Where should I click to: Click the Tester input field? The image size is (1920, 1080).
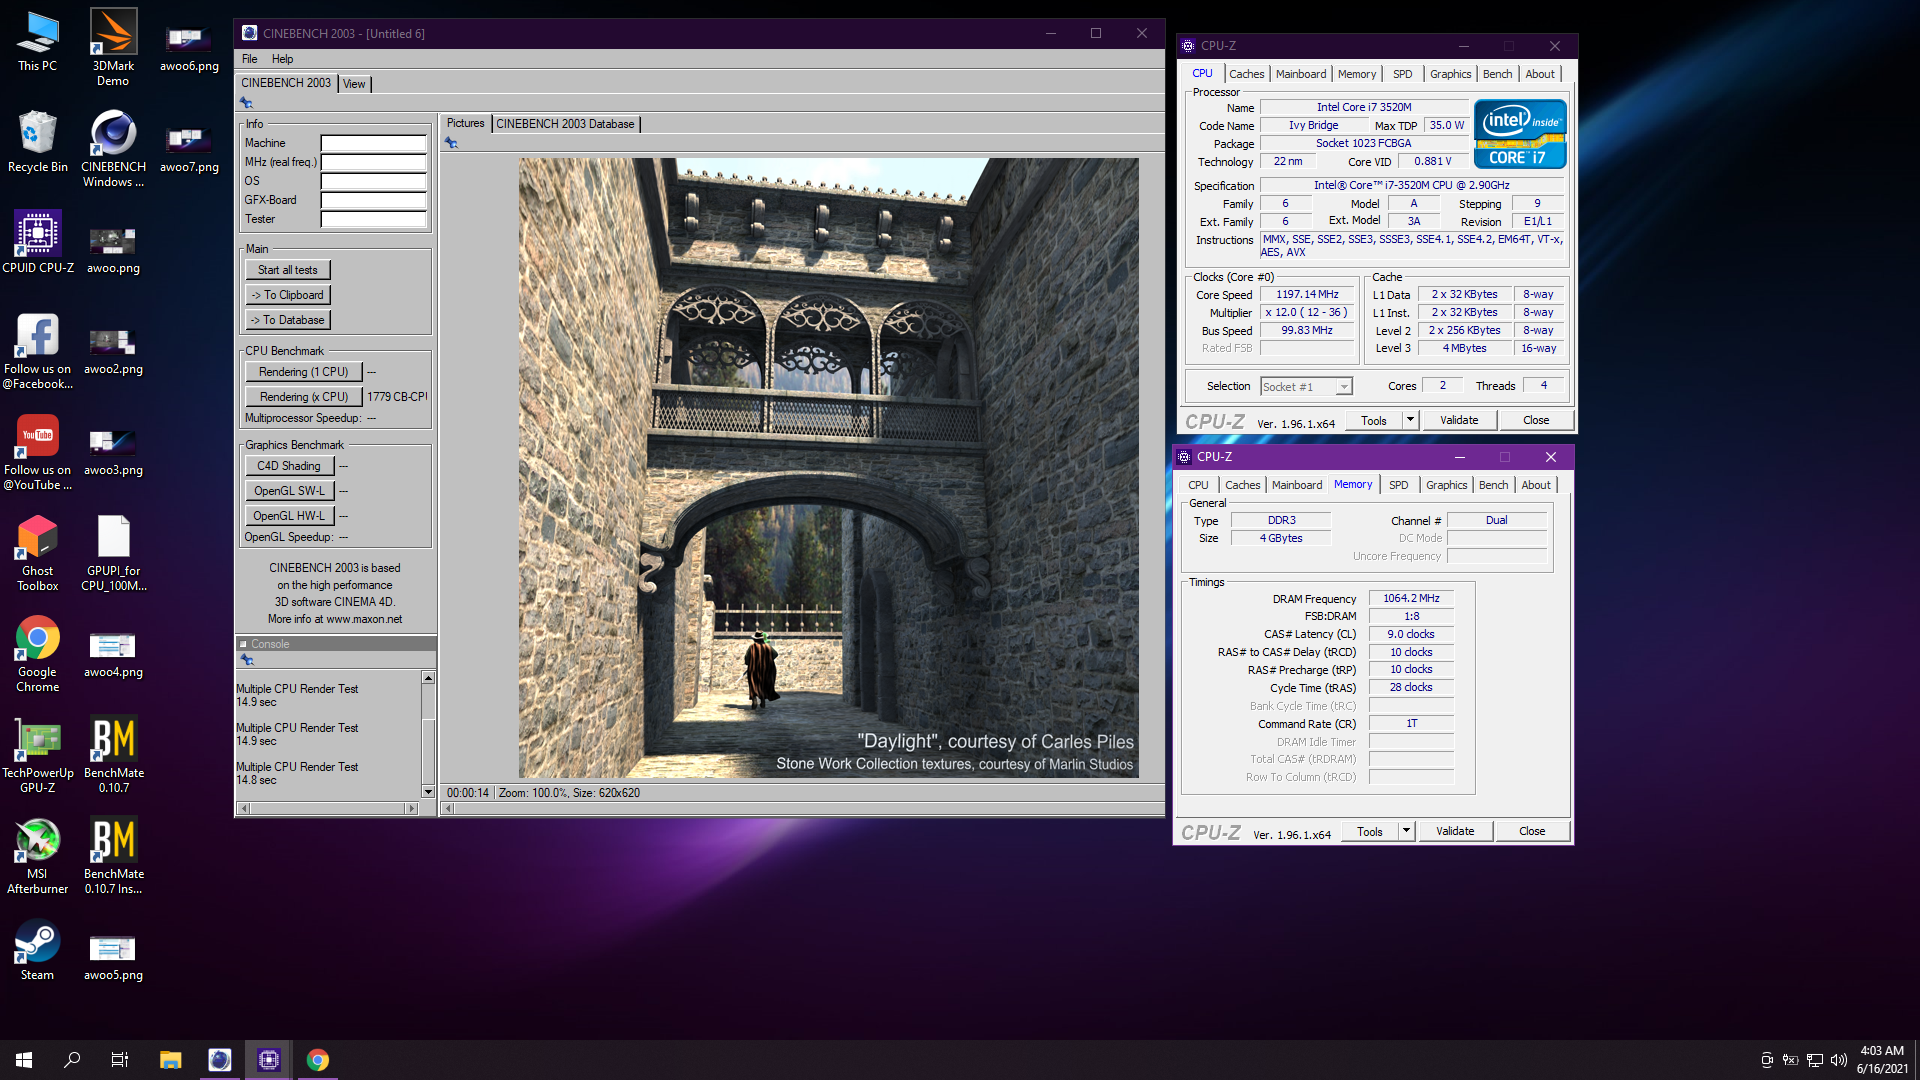[373, 219]
